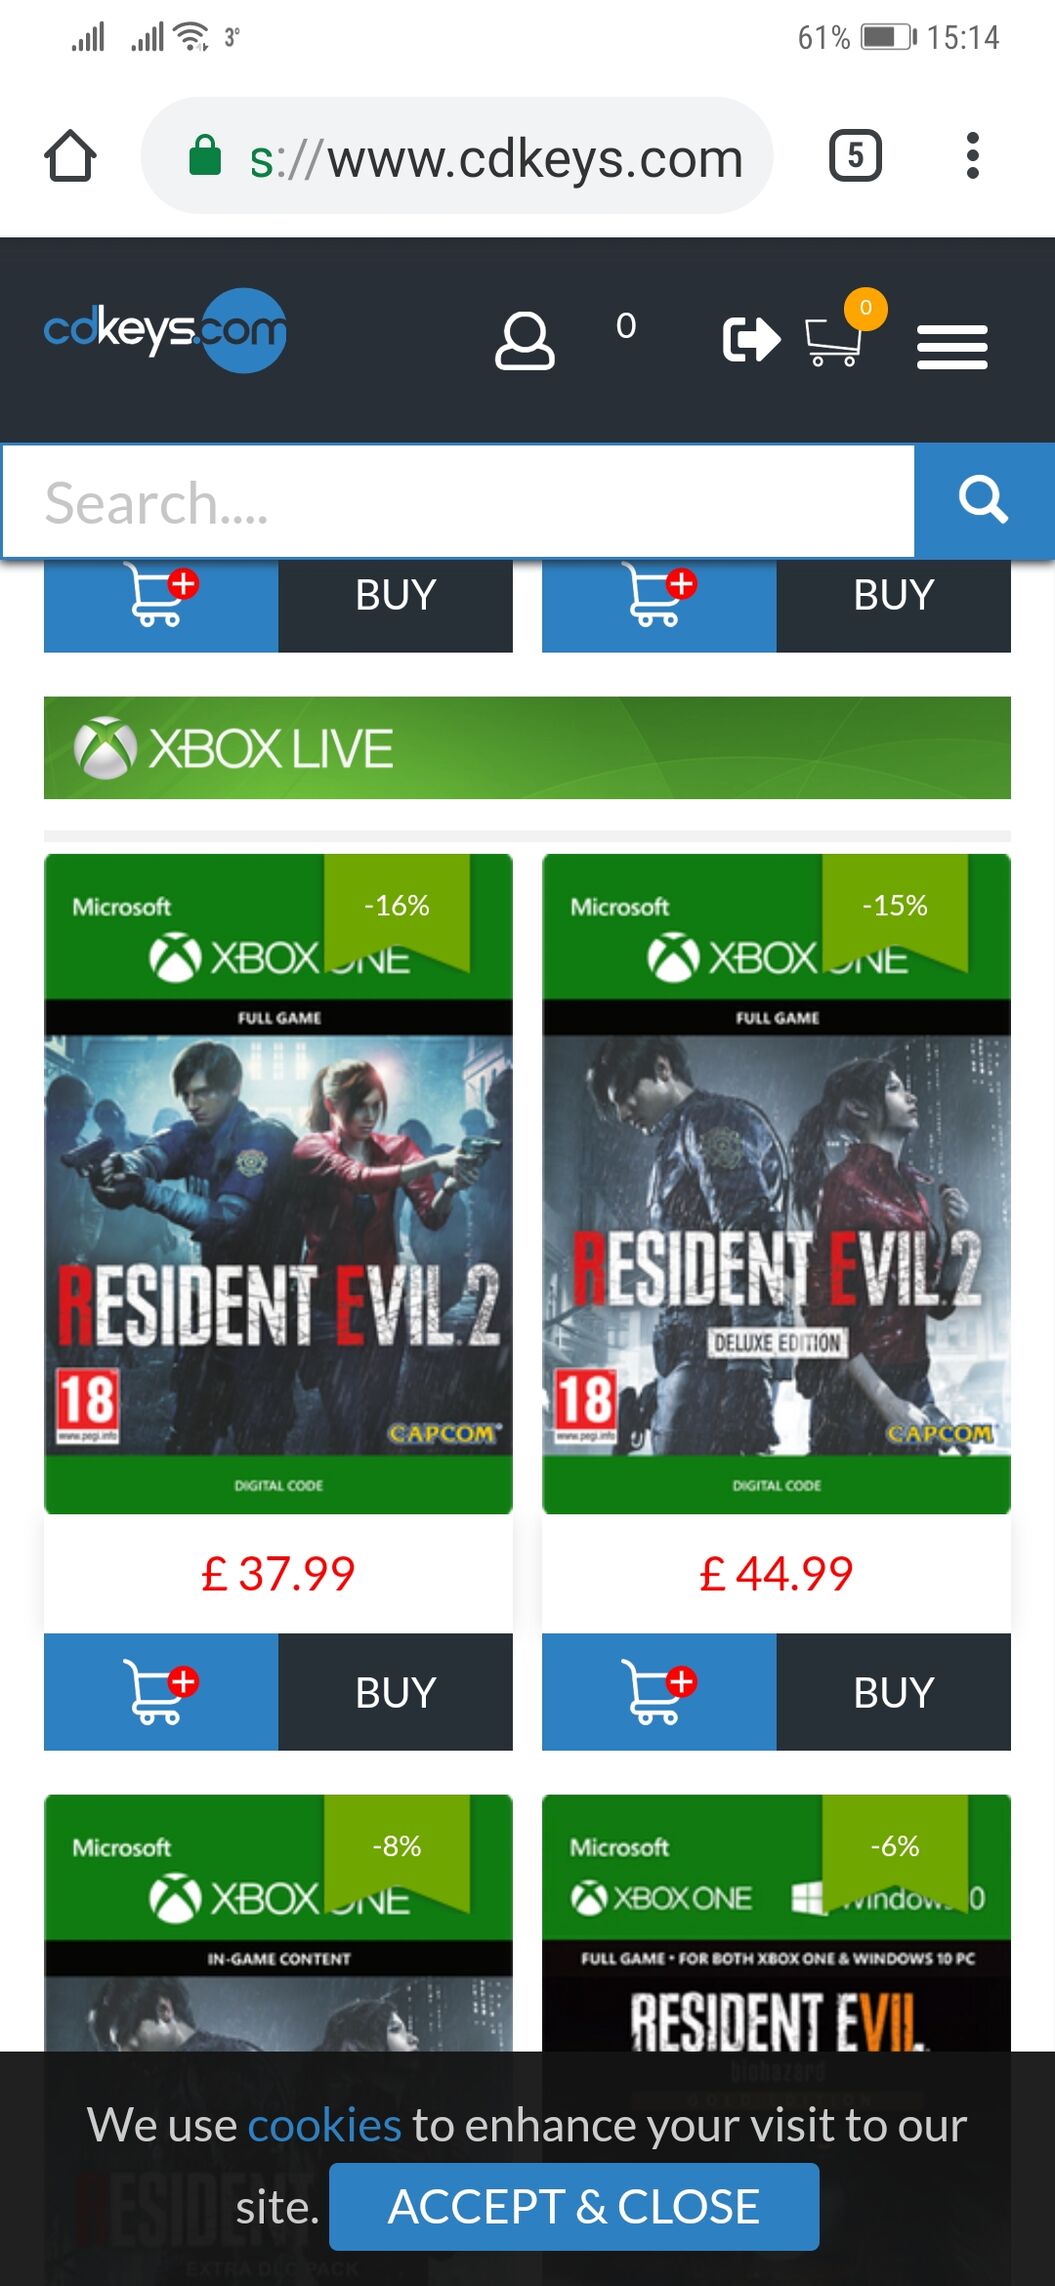Viewport: 1055px width, 2286px height.
Task: Open the Chrome three-dot overflow menu
Action: pyautogui.click(x=972, y=155)
